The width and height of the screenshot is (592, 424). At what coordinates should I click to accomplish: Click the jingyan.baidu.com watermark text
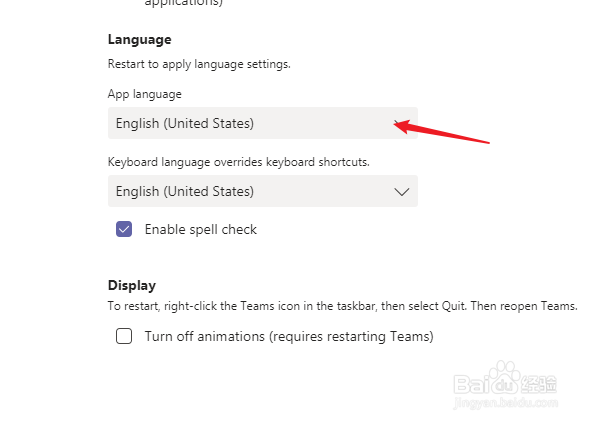(506, 402)
